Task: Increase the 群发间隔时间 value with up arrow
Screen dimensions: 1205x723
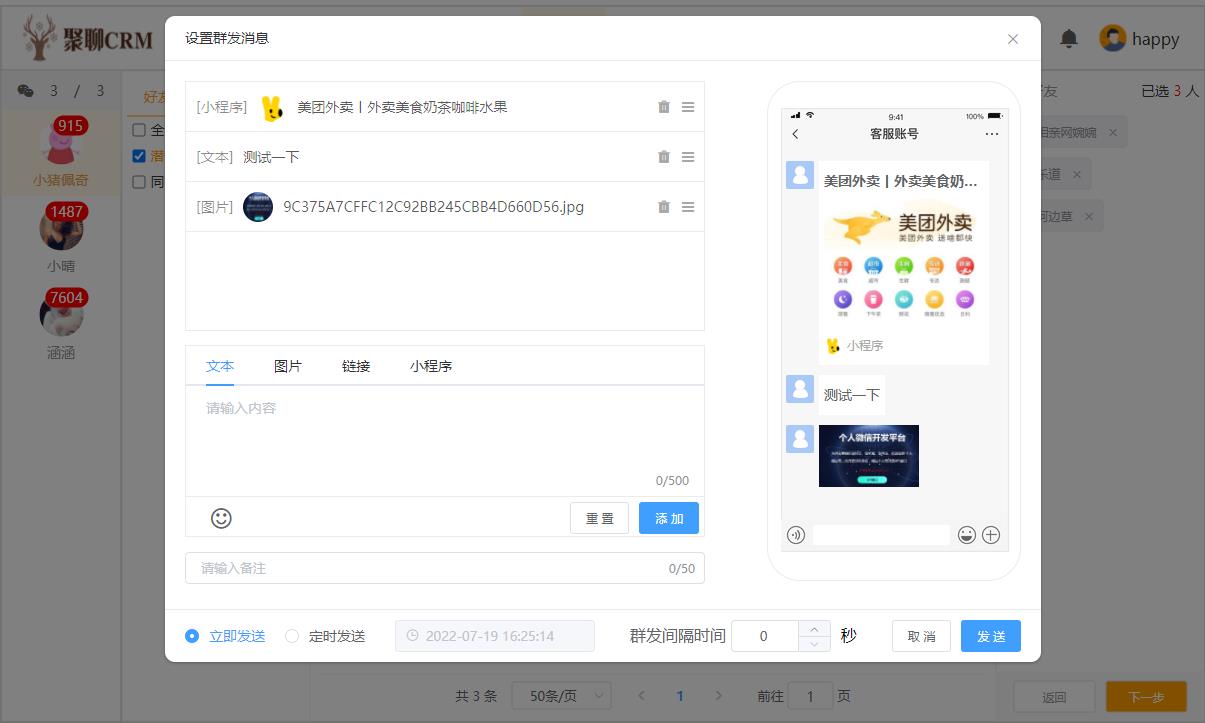Action: point(814,629)
